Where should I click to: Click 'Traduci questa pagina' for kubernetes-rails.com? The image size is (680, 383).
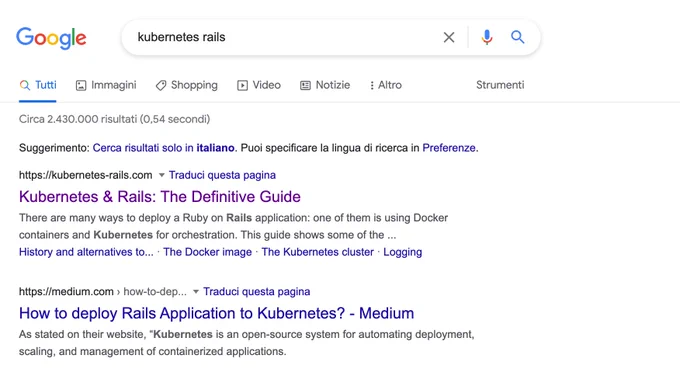point(222,175)
